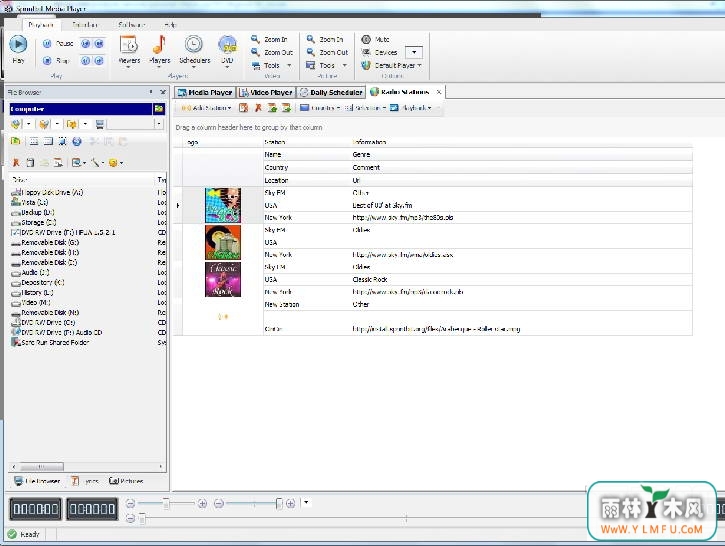Click Zoom In in the Video group
Image resolution: width=725 pixels, height=546 pixels.
(x=269, y=39)
